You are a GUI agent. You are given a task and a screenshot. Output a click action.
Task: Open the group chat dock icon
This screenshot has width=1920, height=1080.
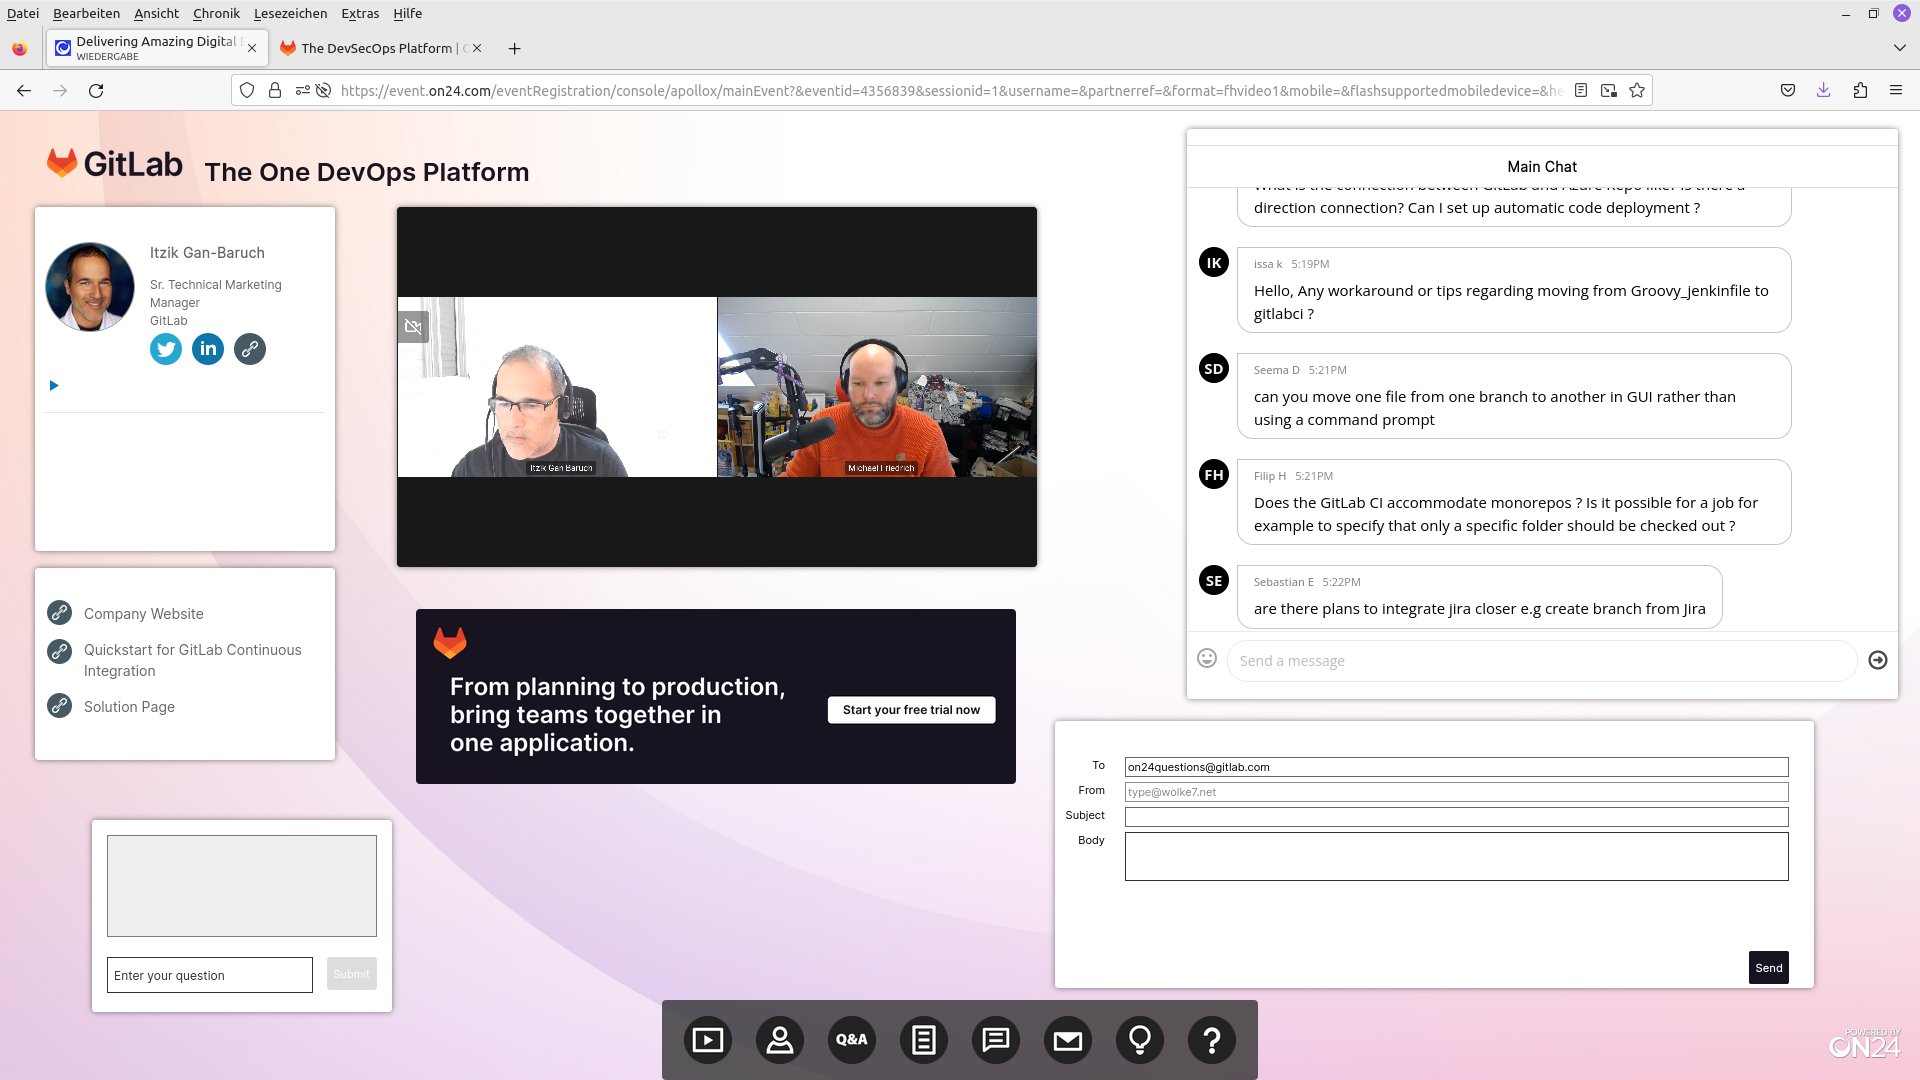click(x=996, y=1040)
